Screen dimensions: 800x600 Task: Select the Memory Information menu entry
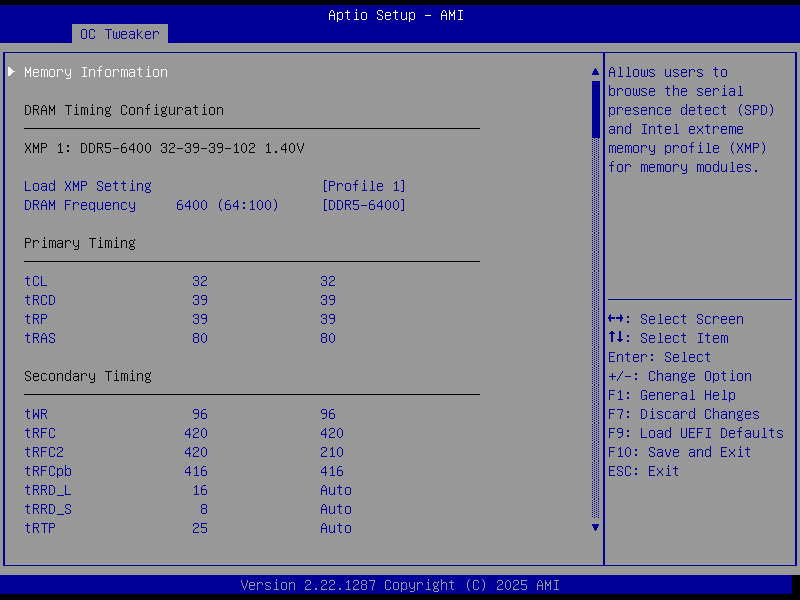(x=96, y=72)
